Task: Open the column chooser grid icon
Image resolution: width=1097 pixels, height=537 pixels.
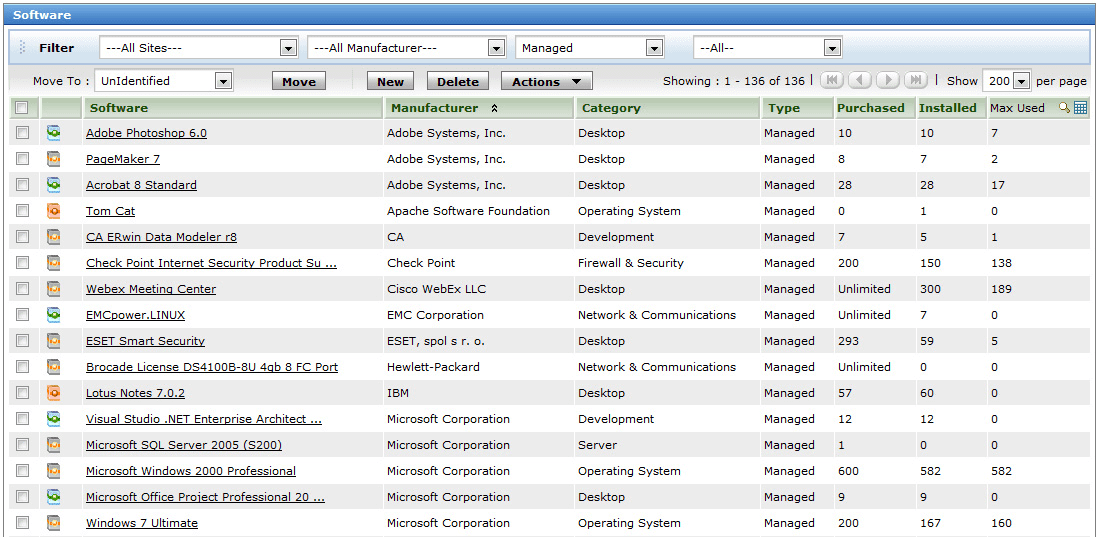Action: [x=1080, y=108]
